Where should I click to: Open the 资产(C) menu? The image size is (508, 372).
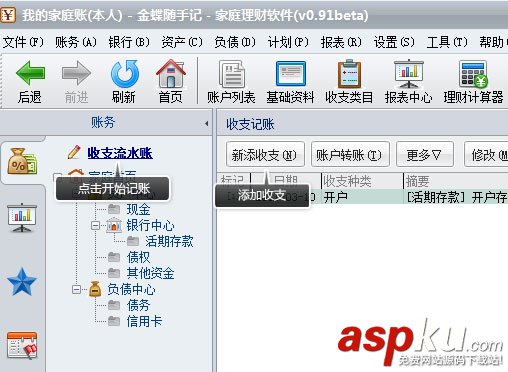pos(182,42)
